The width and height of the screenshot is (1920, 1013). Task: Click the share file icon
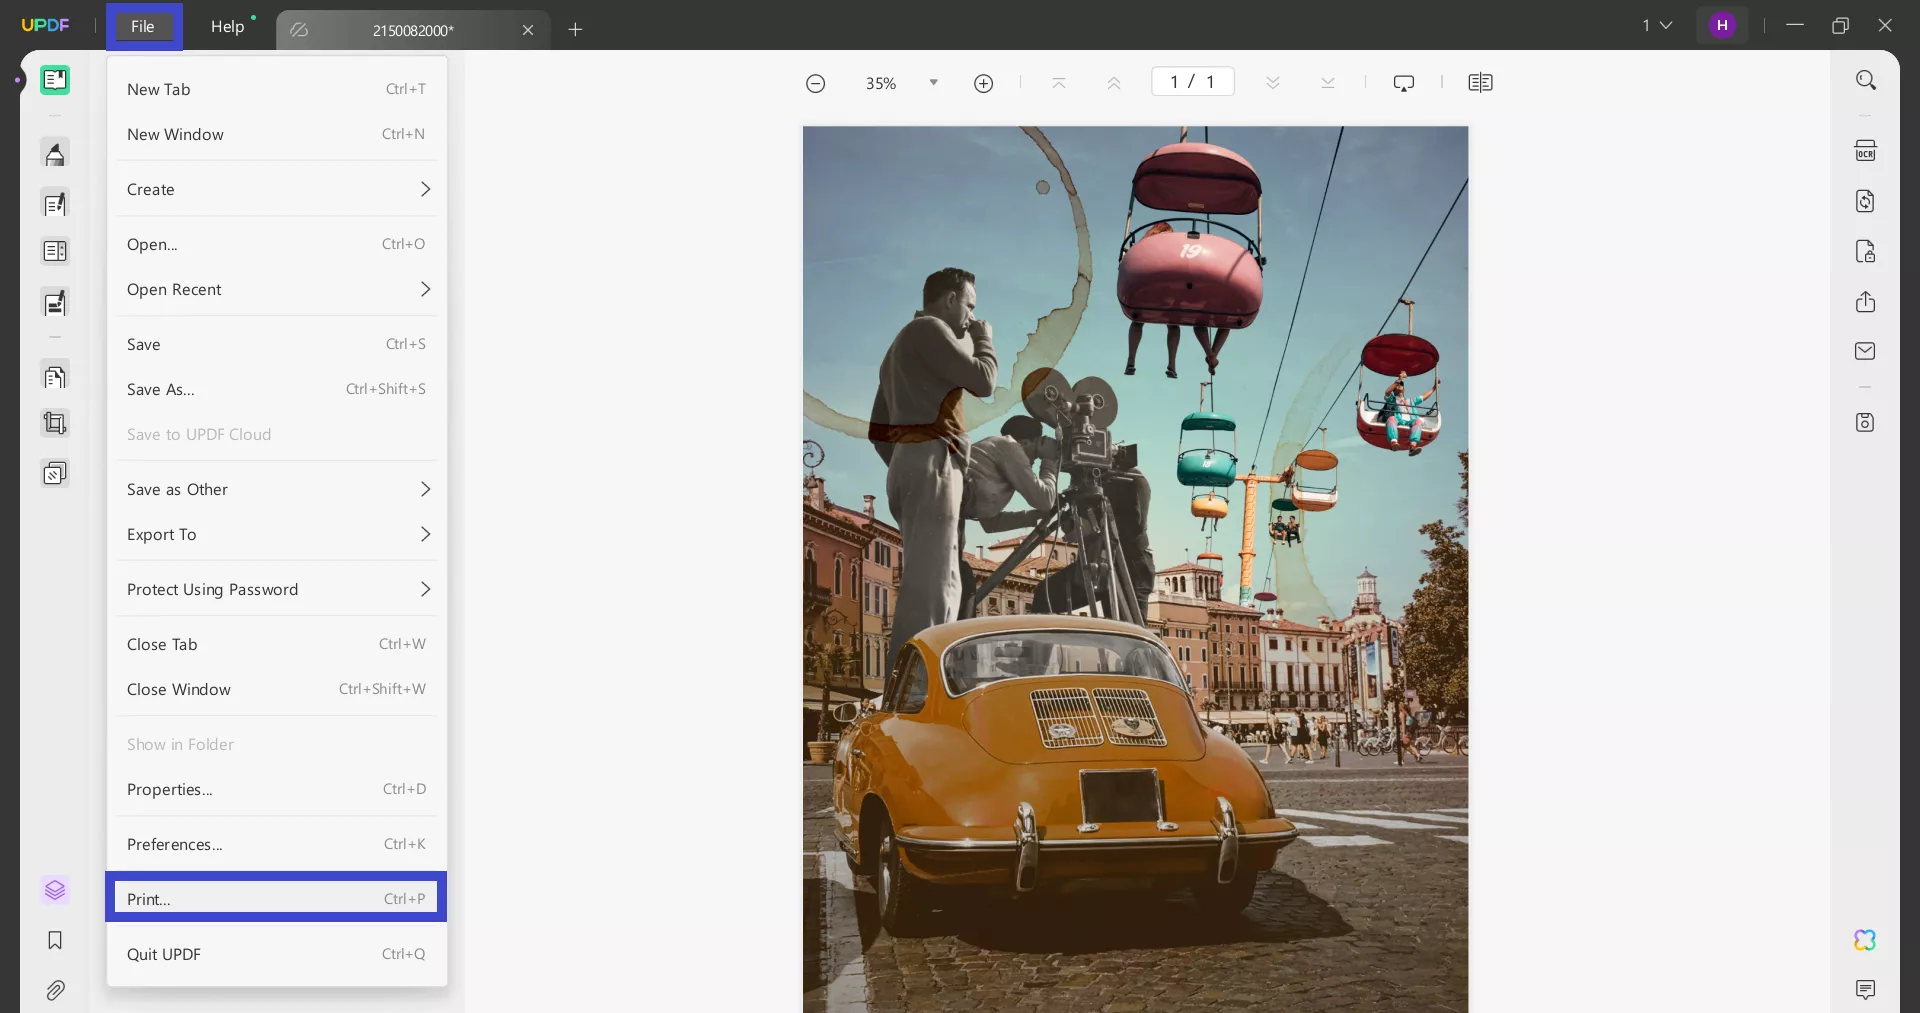coord(1865,302)
